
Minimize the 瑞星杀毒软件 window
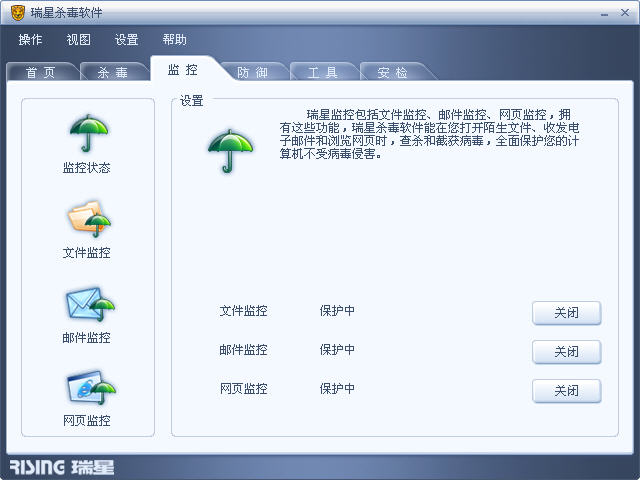pos(604,13)
